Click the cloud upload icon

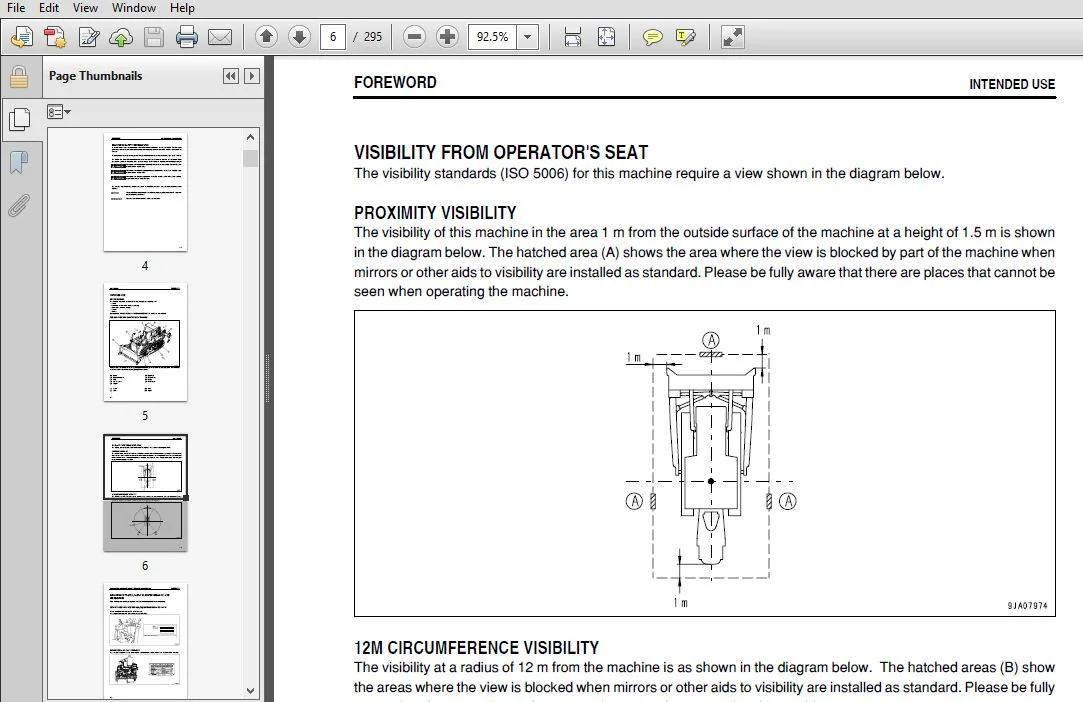click(x=121, y=37)
